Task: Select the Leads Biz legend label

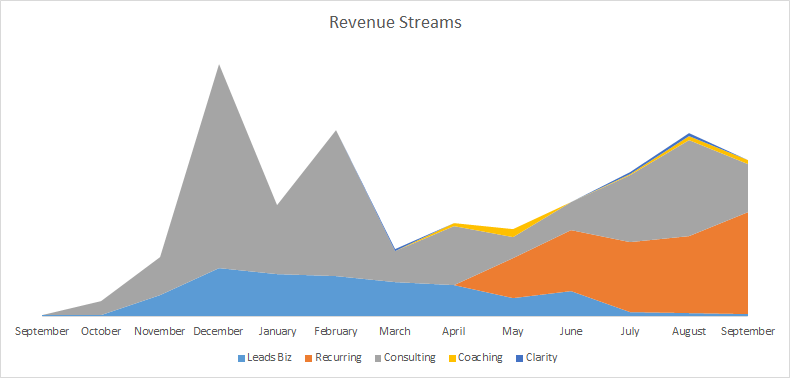Action: pos(269,358)
